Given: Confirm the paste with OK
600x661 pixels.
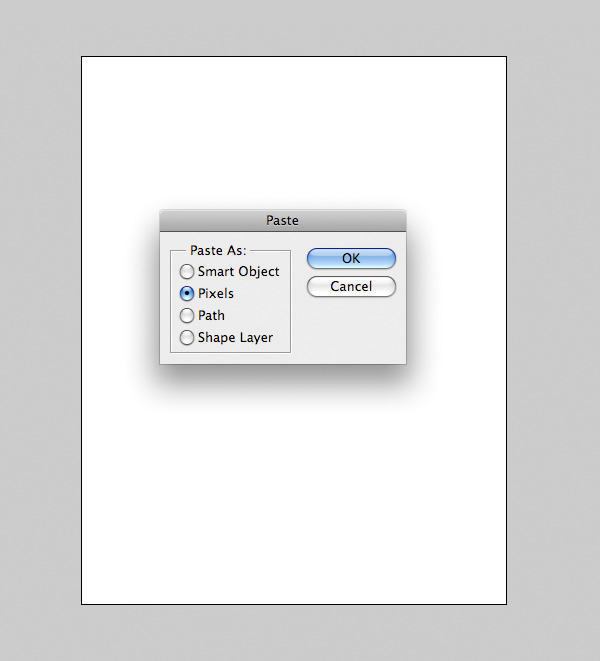Looking at the screenshot, I should [351, 258].
